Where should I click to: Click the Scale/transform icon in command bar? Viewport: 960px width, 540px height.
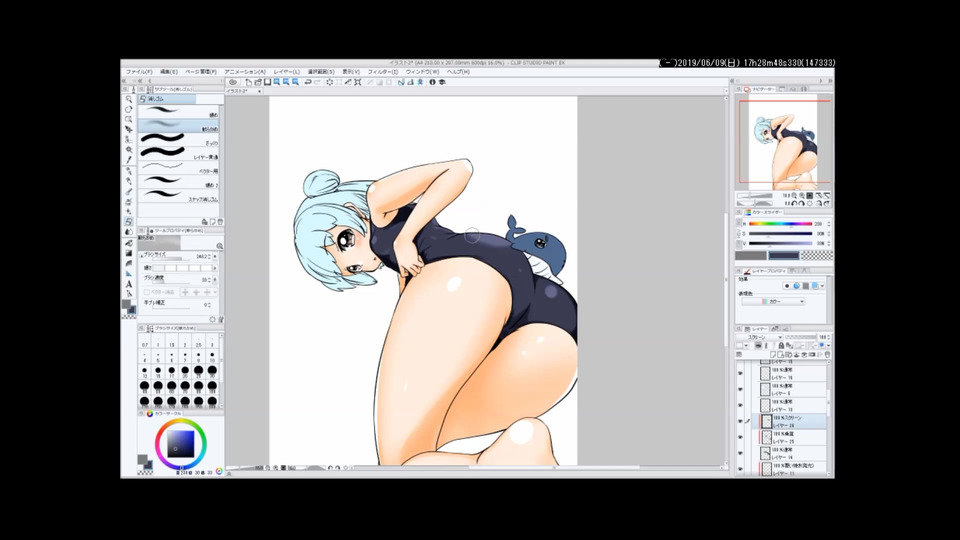point(358,82)
